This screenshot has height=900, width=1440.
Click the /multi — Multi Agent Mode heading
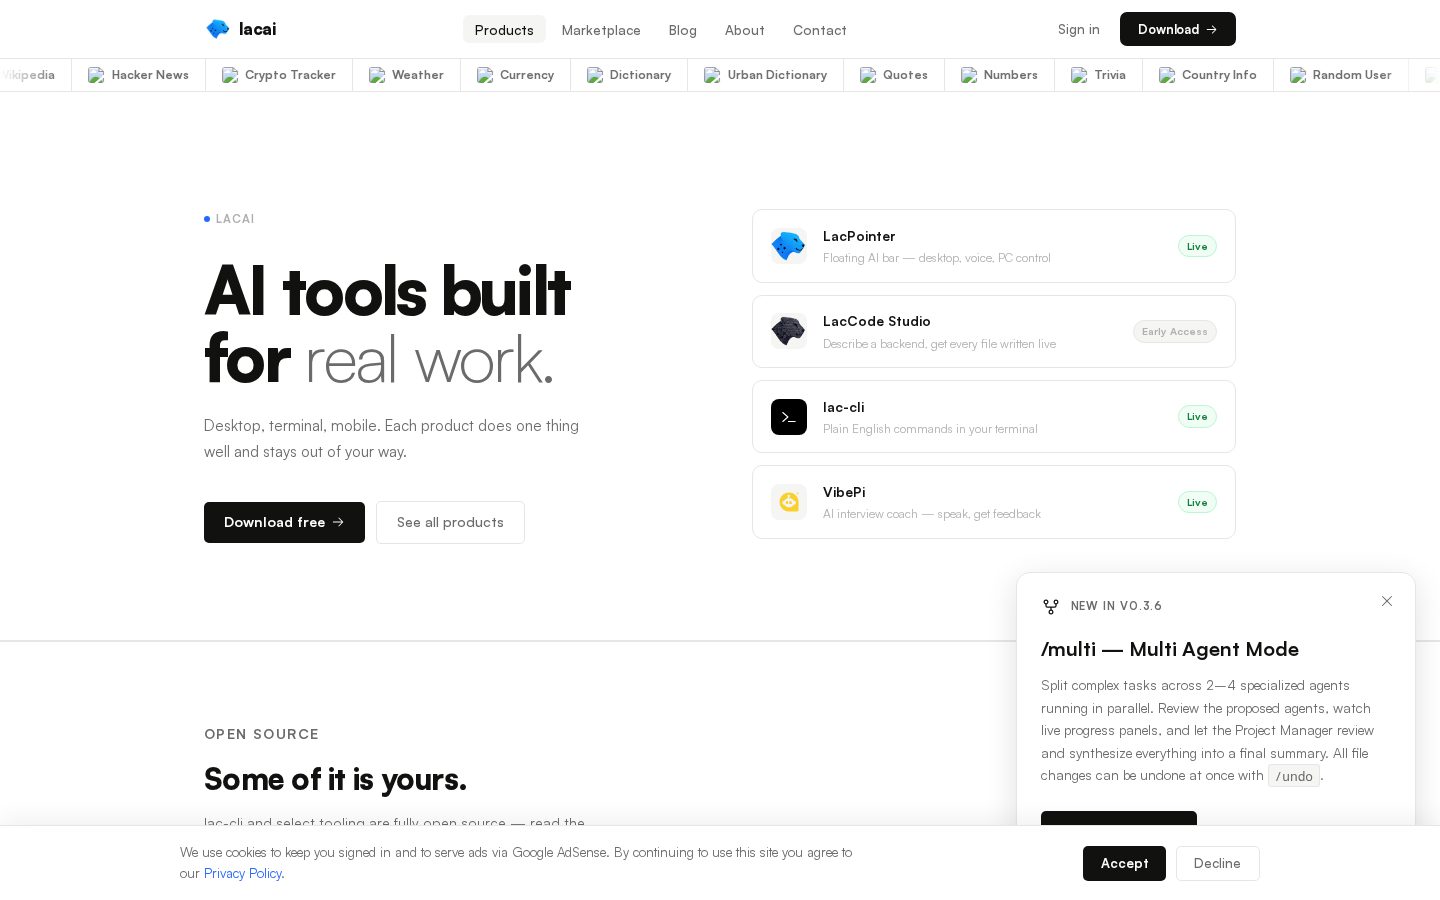(x=1170, y=649)
